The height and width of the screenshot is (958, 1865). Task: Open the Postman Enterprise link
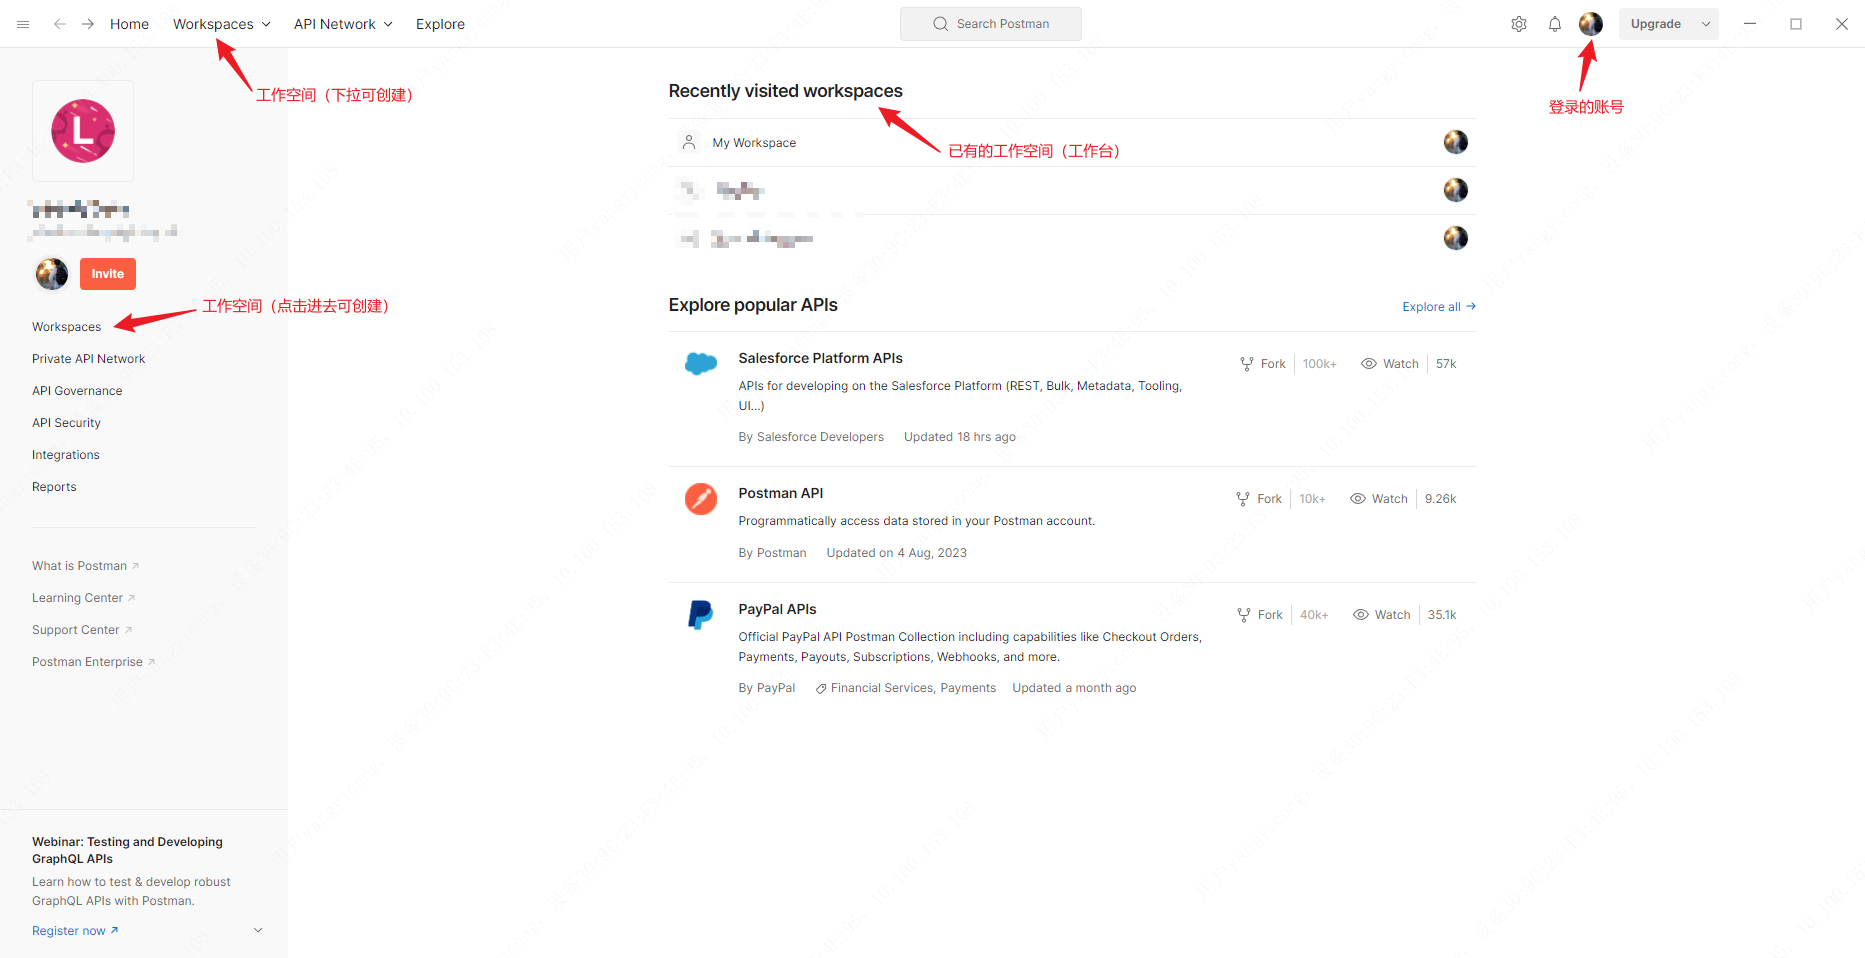(x=93, y=662)
